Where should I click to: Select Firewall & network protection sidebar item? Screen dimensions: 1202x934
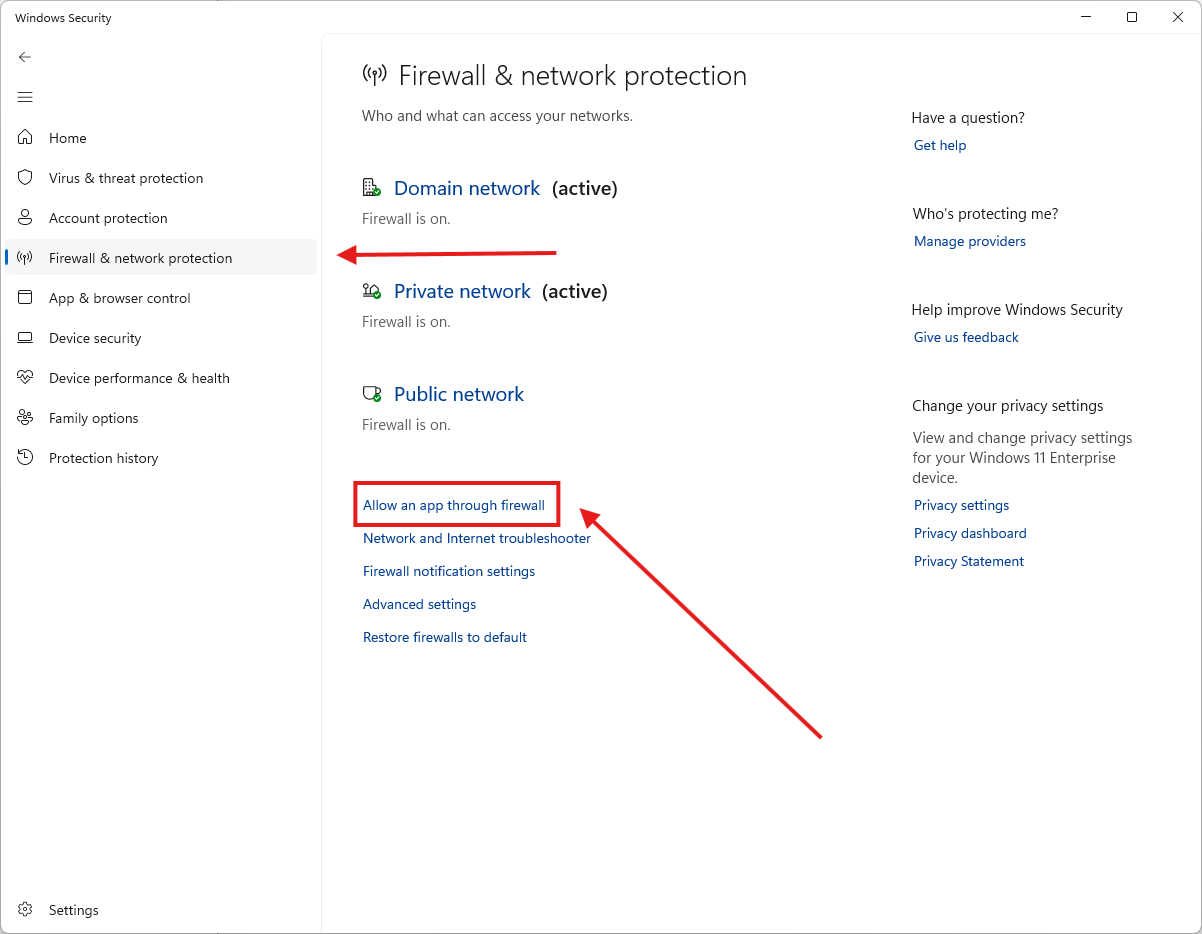(x=161, y=258)
